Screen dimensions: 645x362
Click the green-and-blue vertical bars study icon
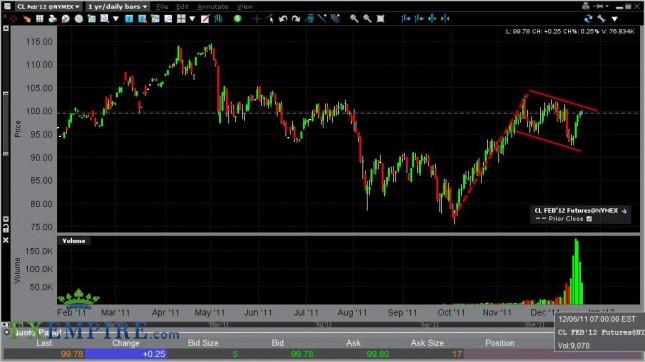click(x=218, y=19)
